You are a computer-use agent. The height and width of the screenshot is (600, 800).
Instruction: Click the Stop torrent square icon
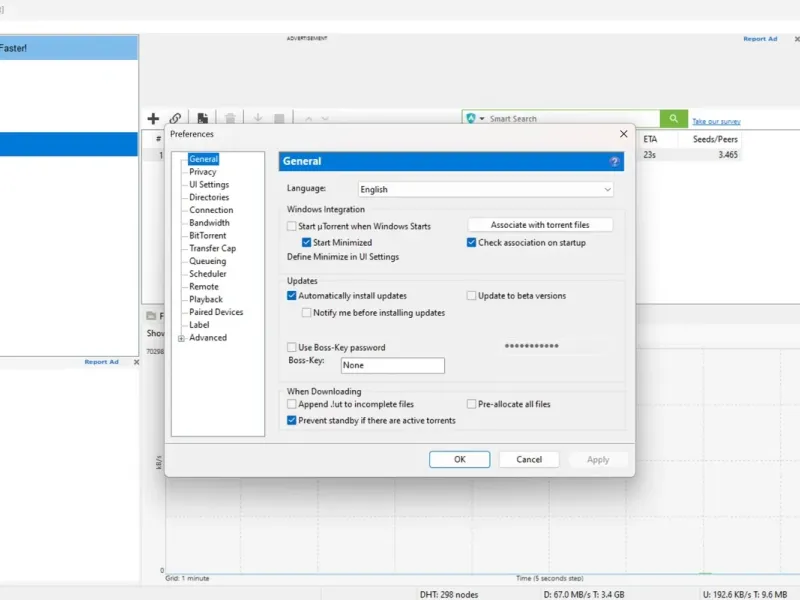(279, 119)
